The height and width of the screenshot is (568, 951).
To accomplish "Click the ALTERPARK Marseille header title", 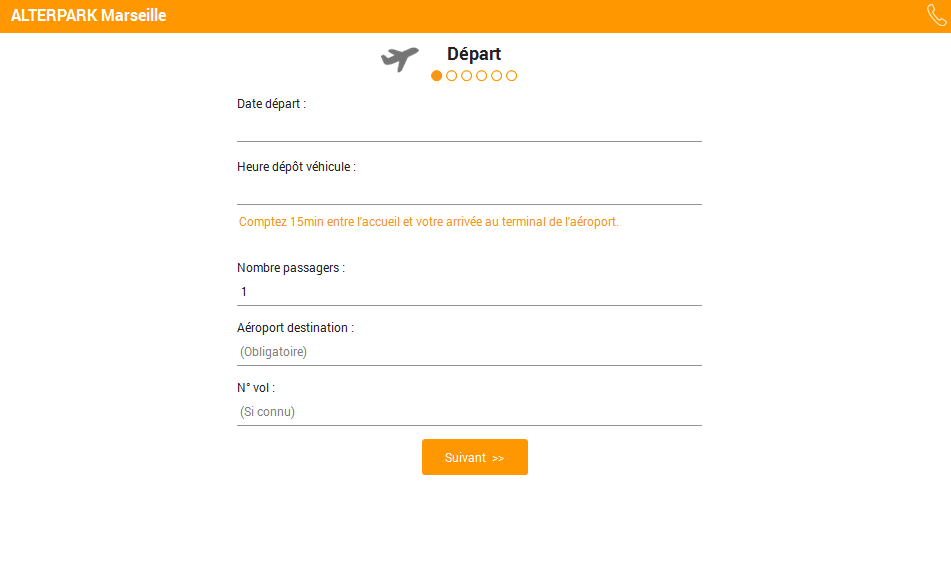I will [89, 16].
